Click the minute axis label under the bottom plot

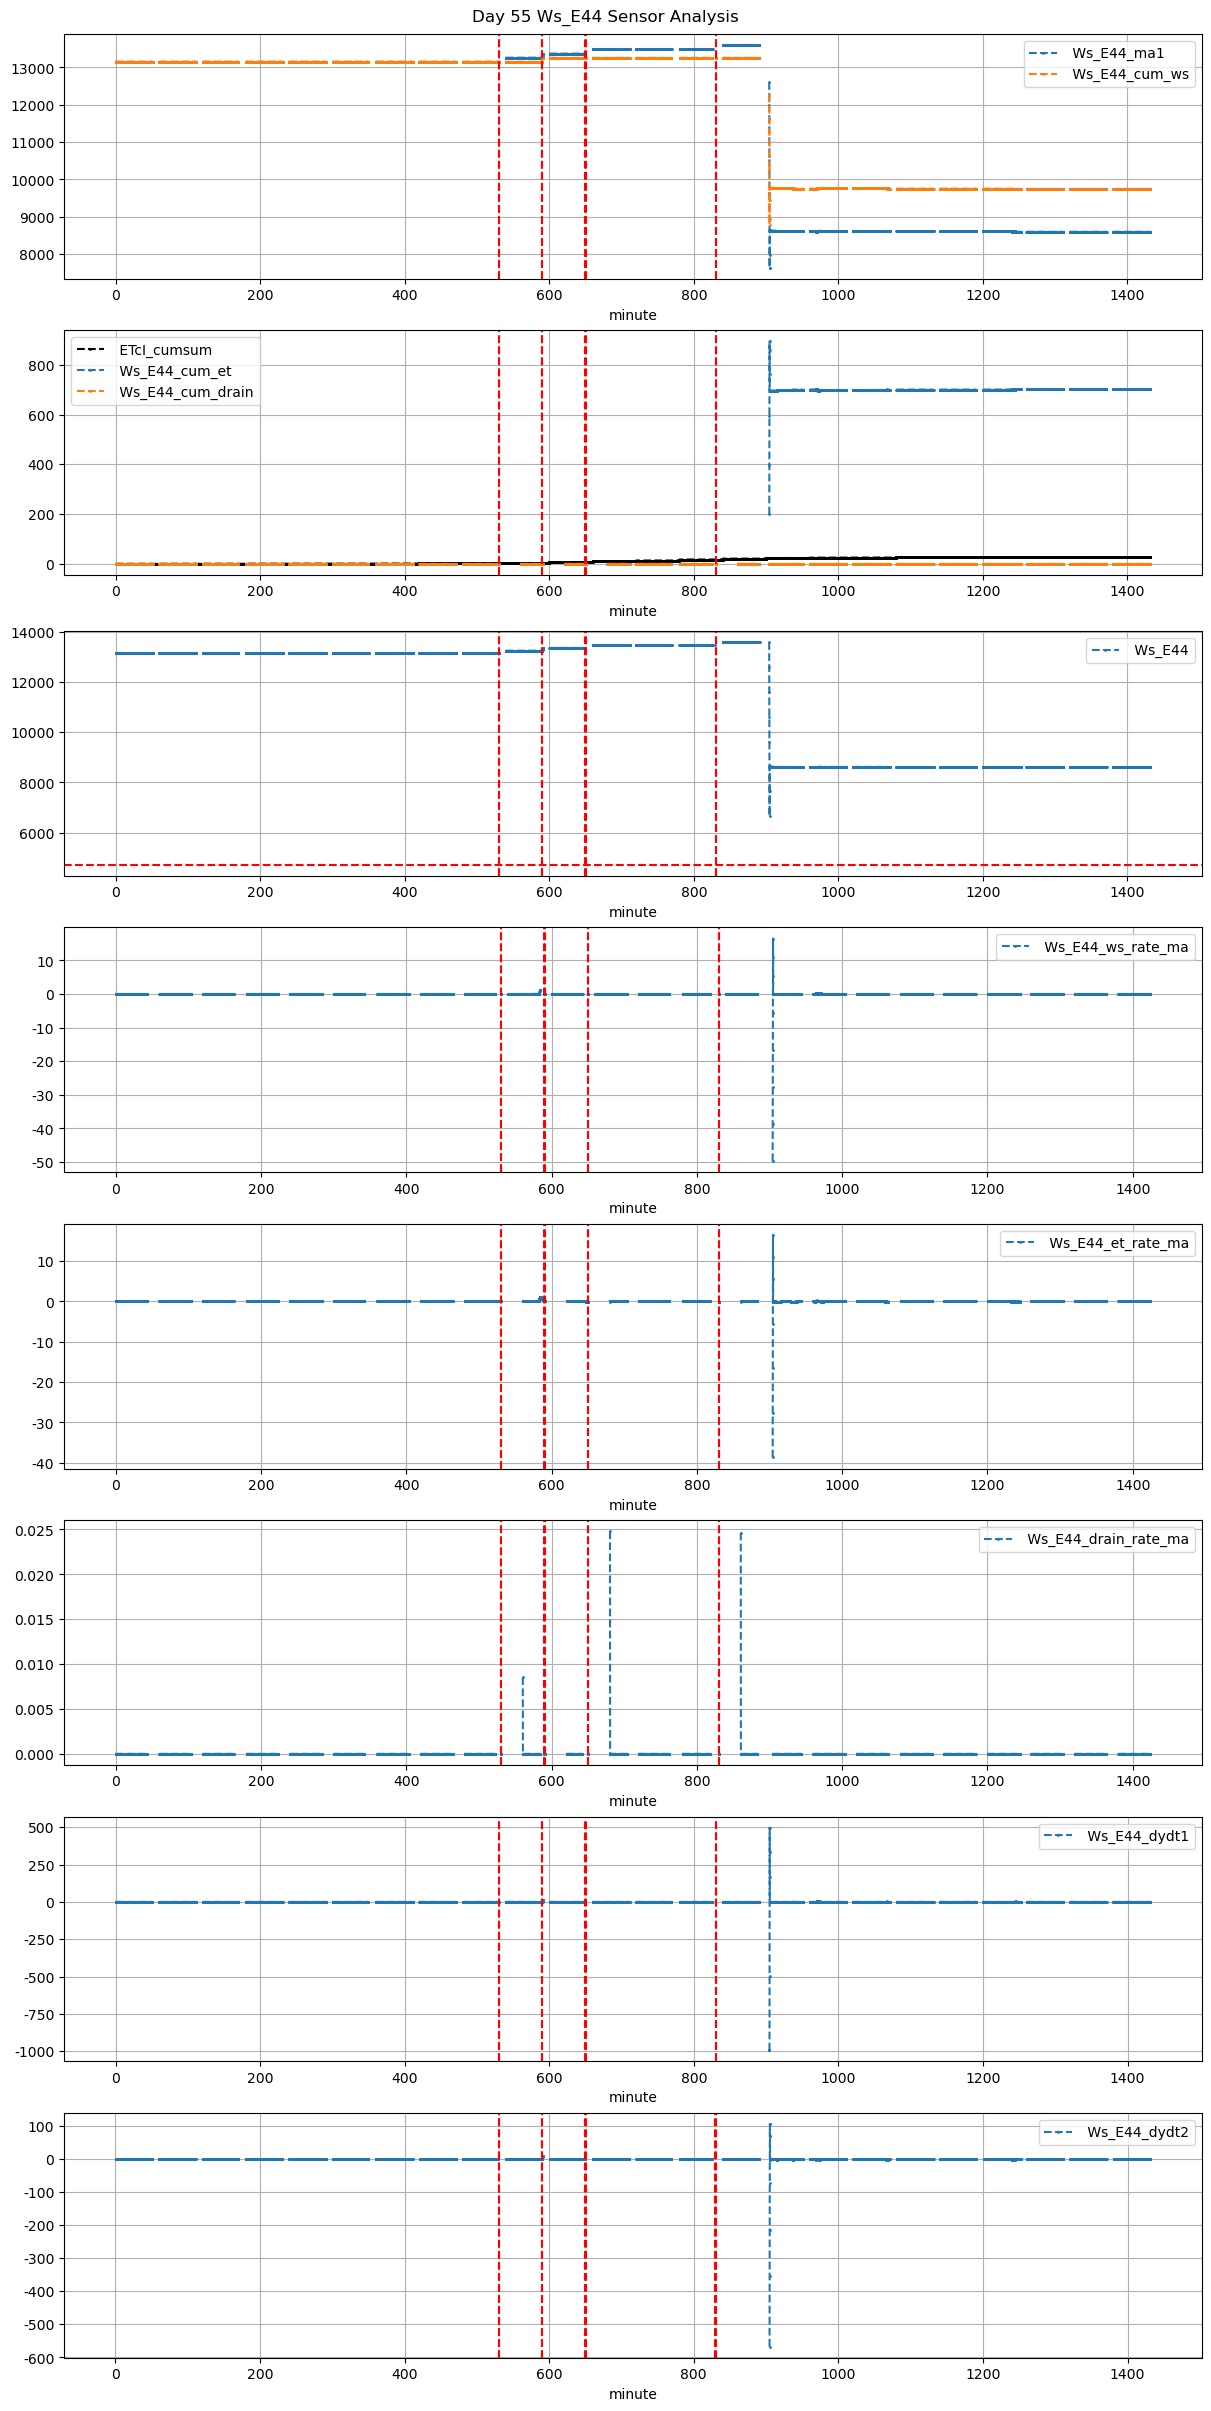[x=632, y=2394]
